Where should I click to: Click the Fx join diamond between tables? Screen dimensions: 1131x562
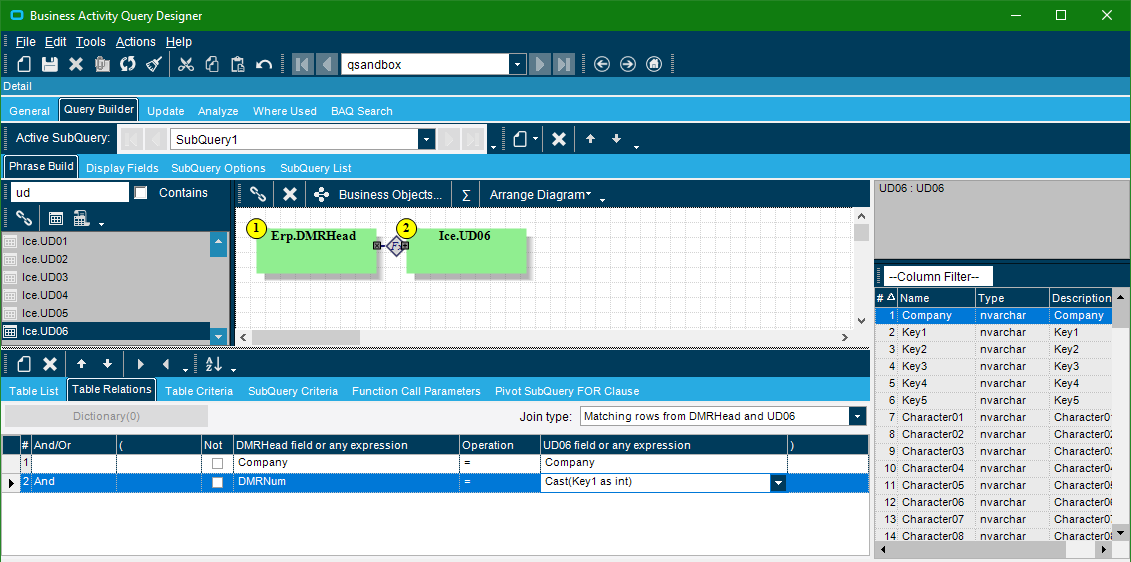point(395,245)
